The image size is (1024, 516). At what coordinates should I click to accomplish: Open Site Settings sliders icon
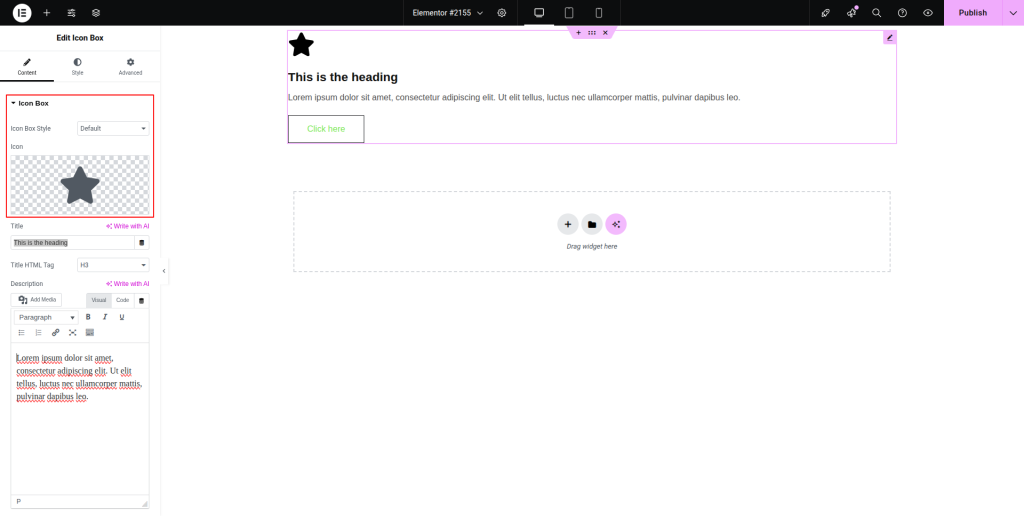(x=71, y=13)
